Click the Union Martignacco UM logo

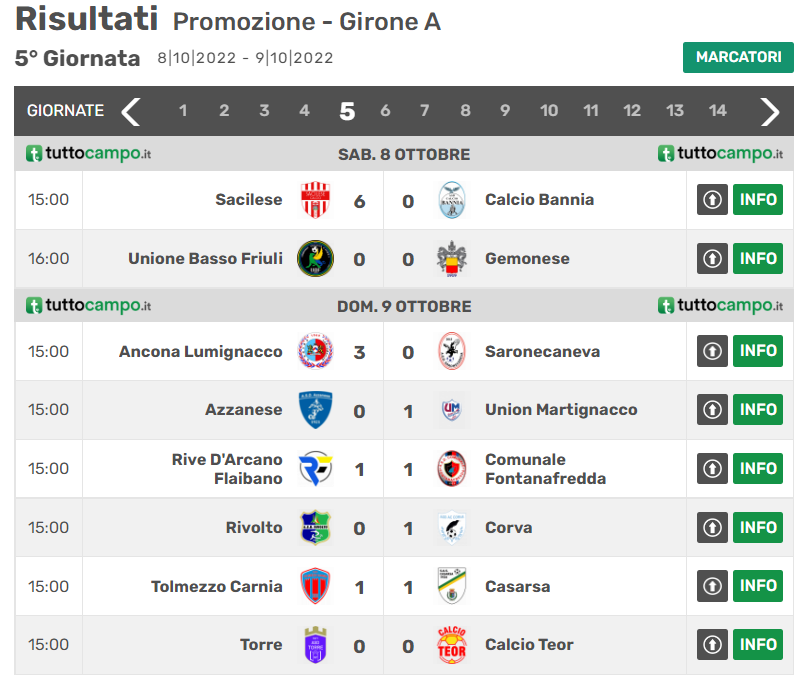point(452,410)
